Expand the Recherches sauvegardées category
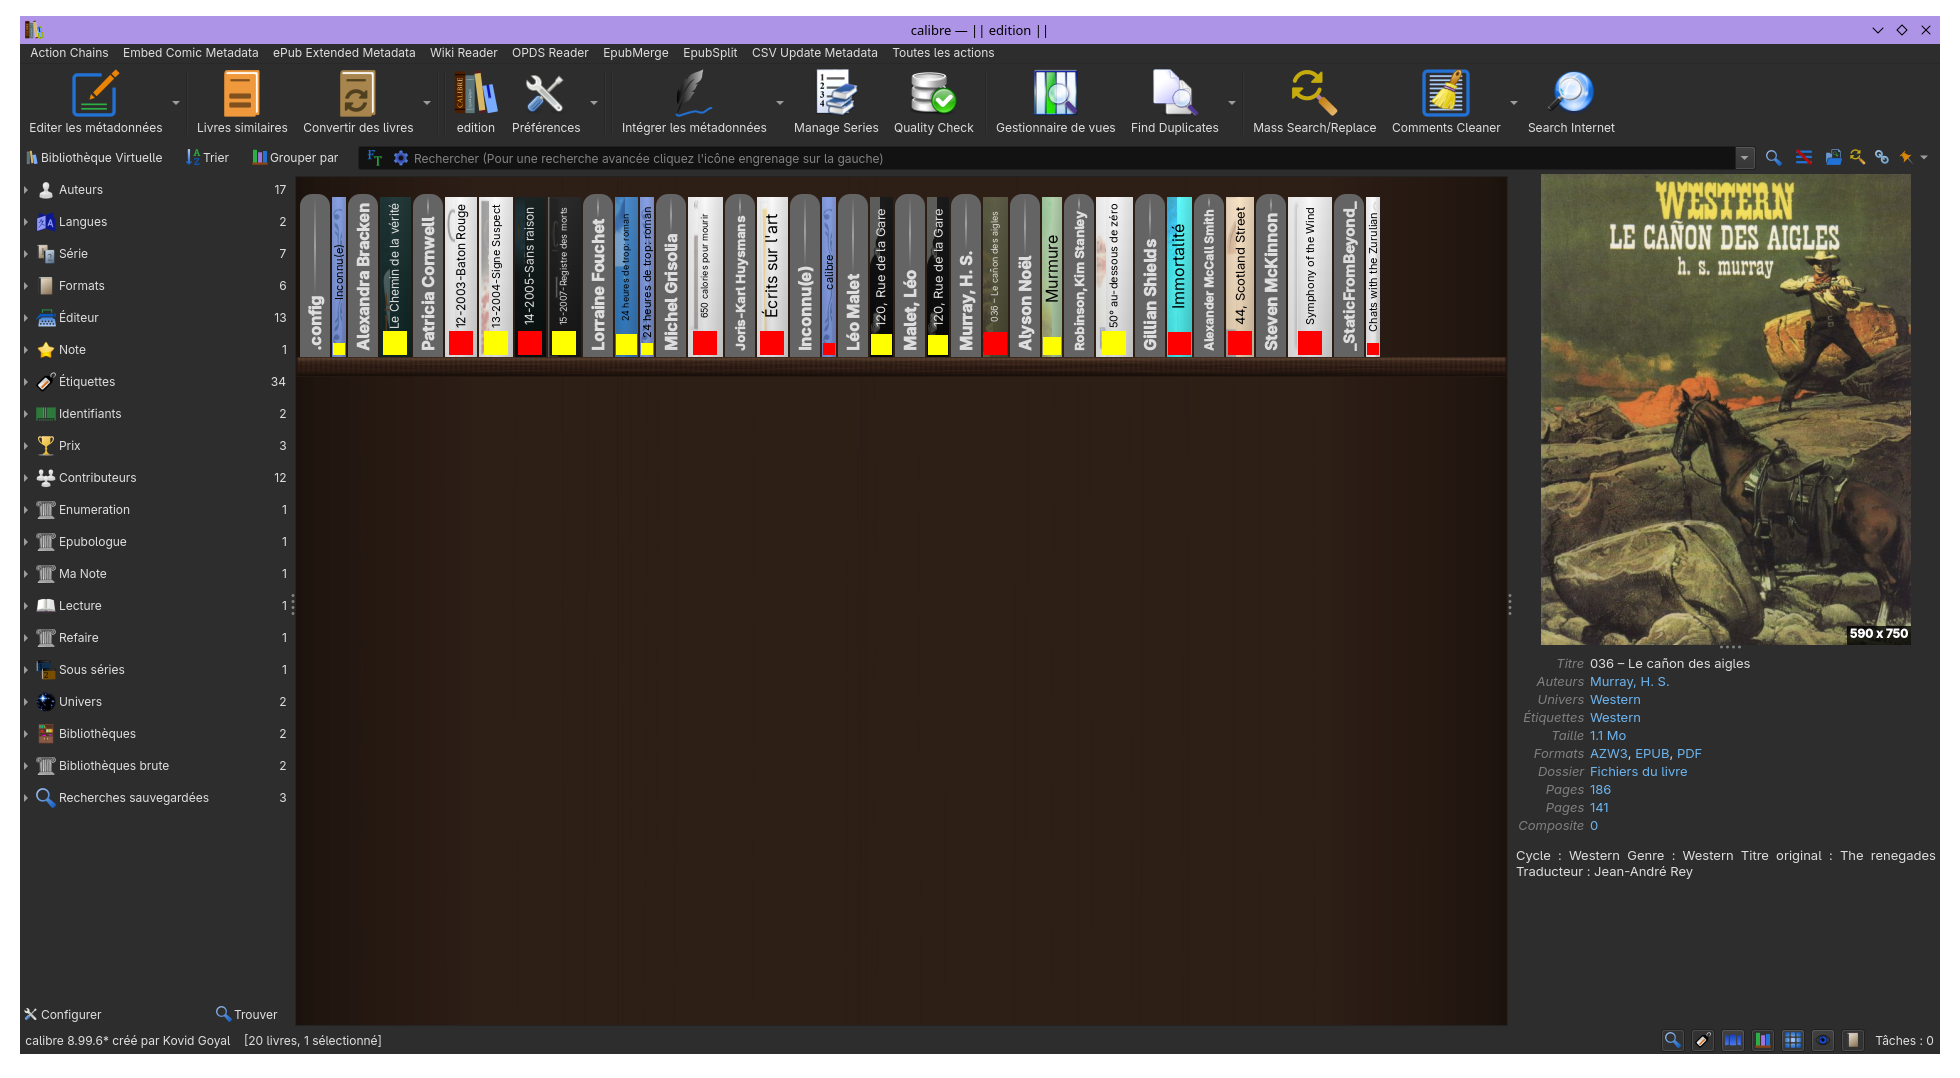The image size is (1960, 1078). point(26,798)
